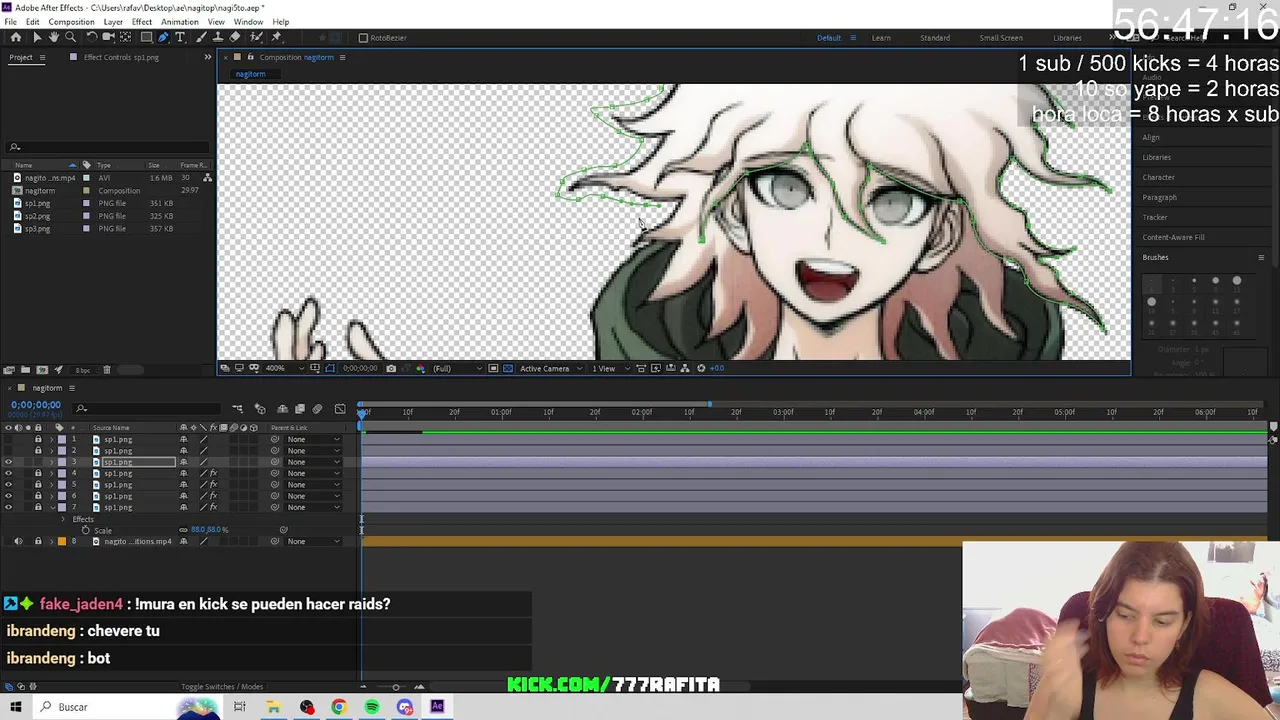
Task: Switch to Effect Controls sp1.png tab
Action: pyautogui.click(x=120, y=57)
